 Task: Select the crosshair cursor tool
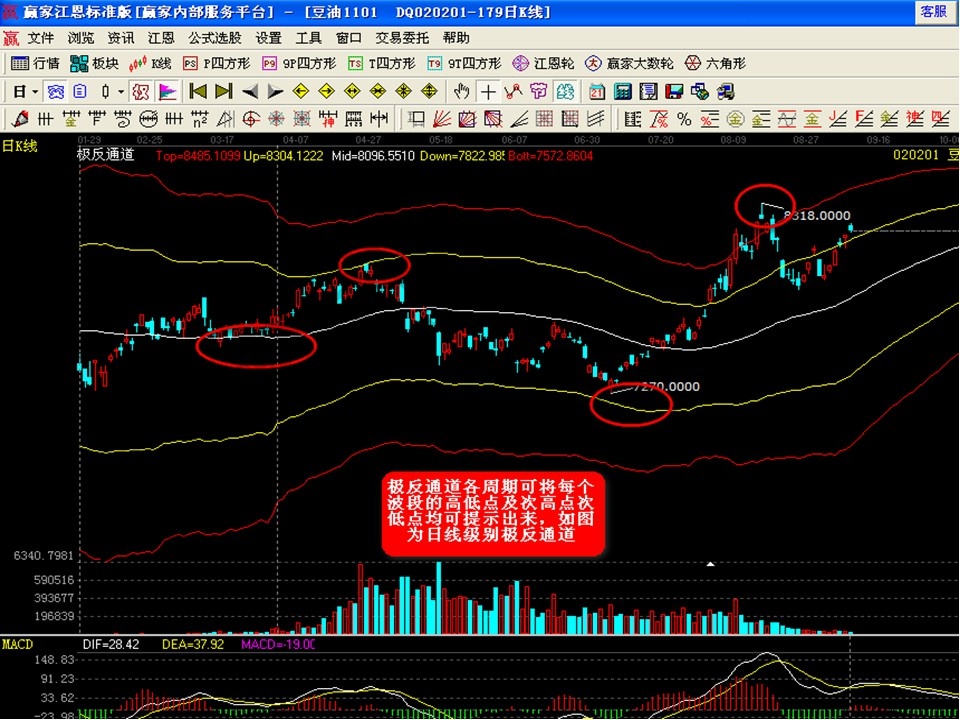pos(487,92)
